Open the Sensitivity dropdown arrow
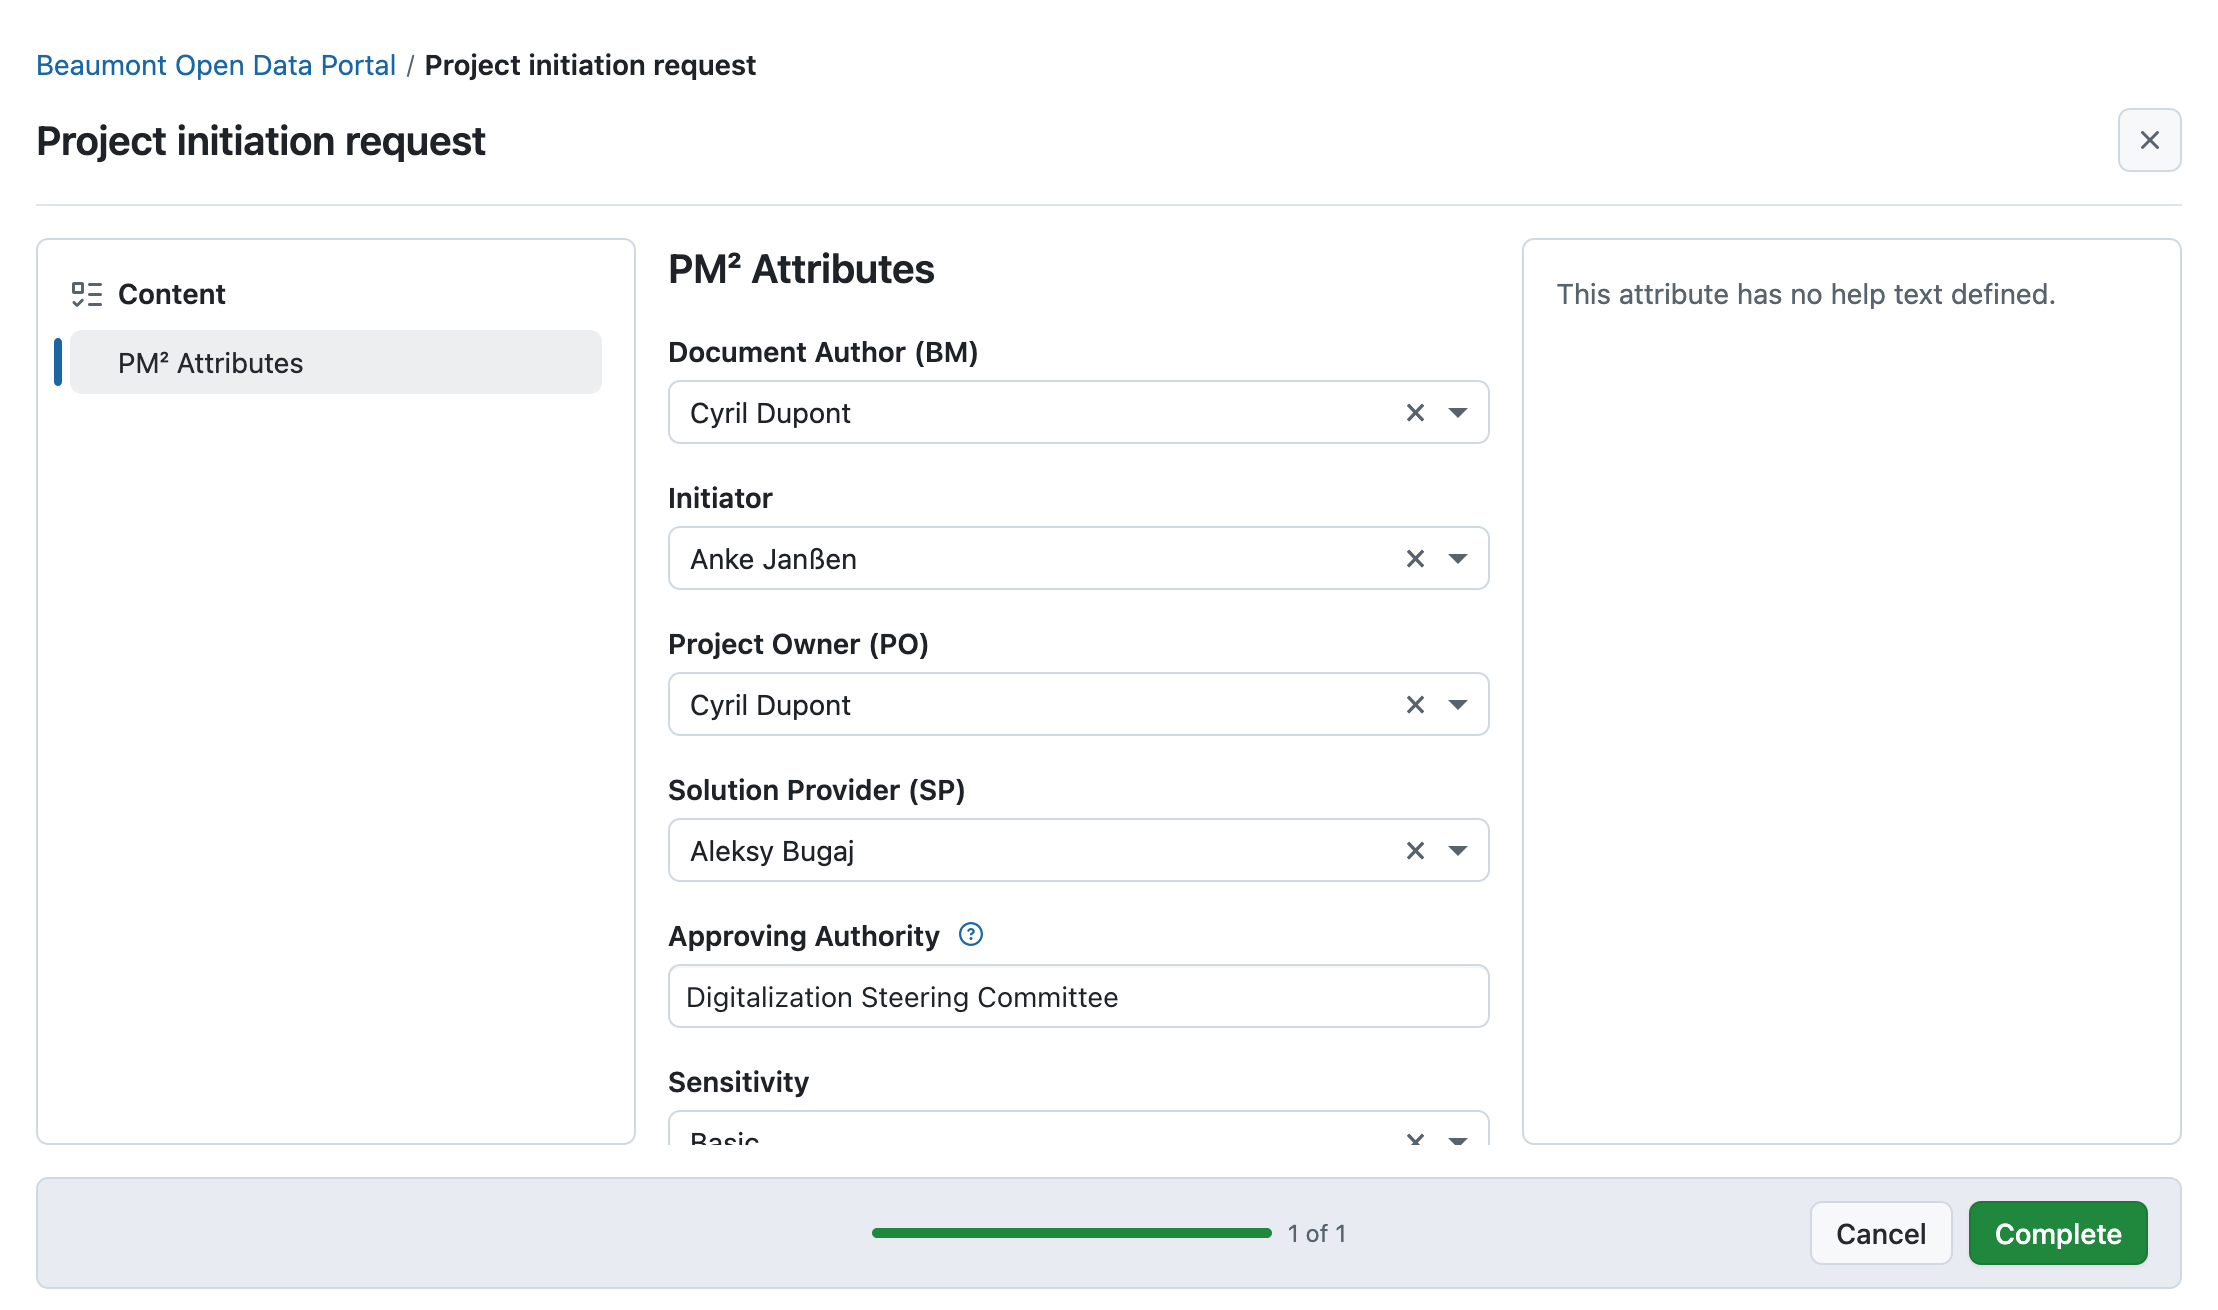 pyautogui.click(x=1458, y=1139)
